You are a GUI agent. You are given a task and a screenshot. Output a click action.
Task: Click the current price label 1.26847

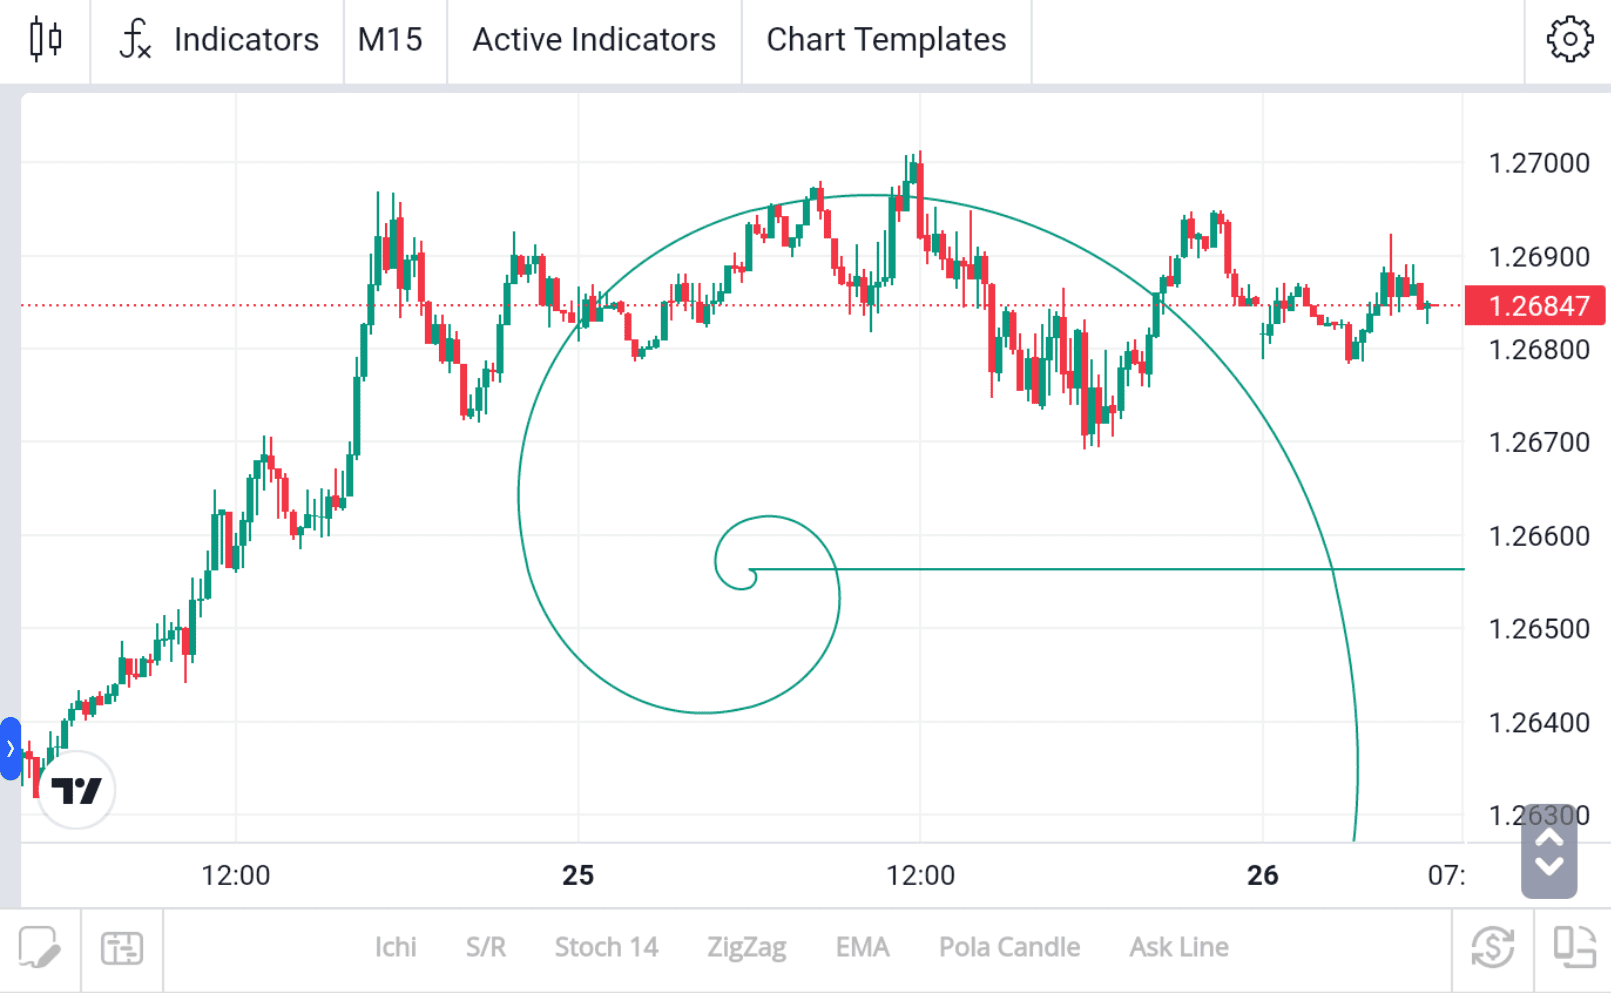[1535, 306]
